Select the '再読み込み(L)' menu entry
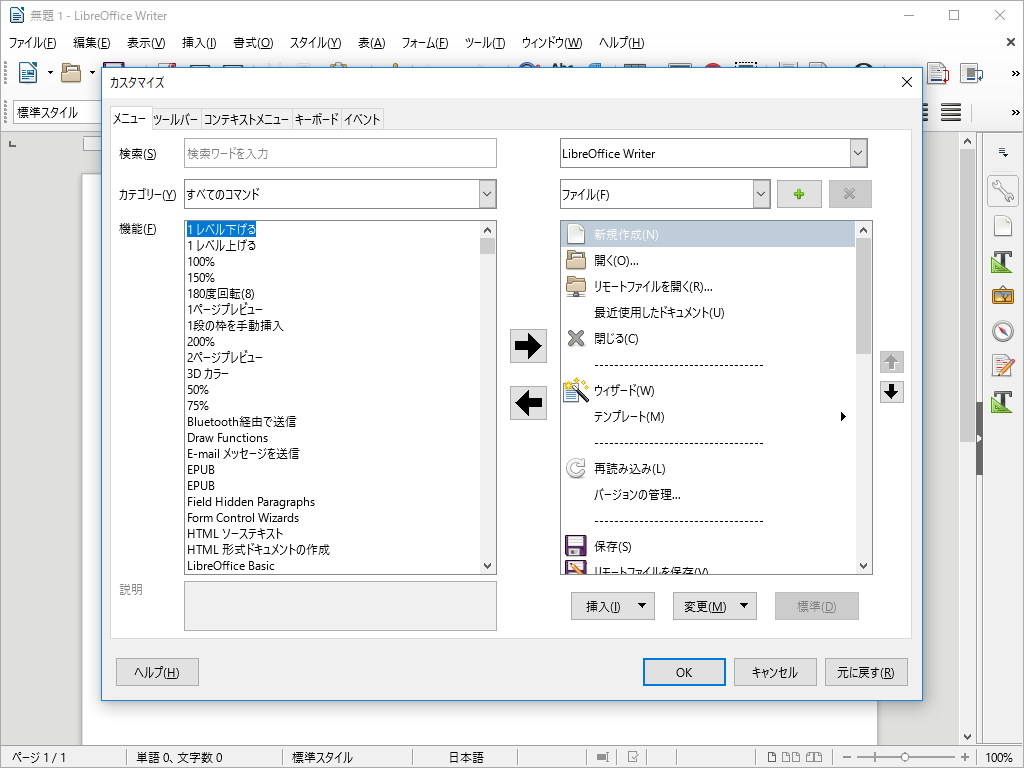The width and height of the screenshot is (1024, 768). coord(707,468)
